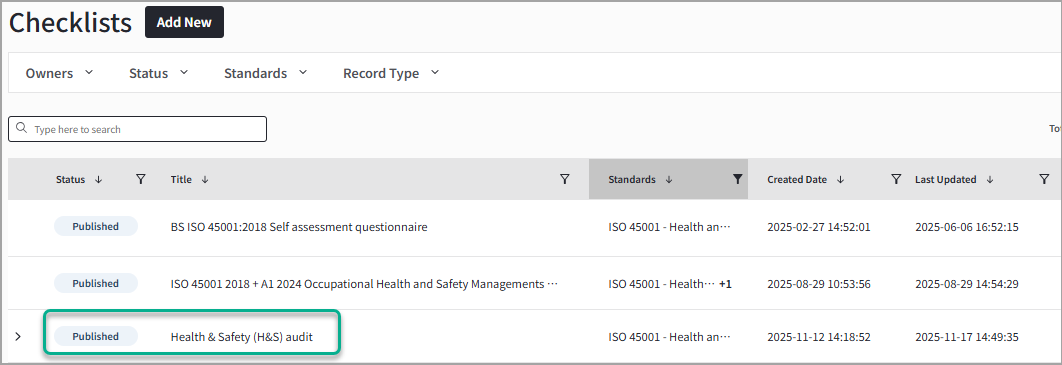1062x365 pixels.
Task: Click the Standards cell in Health & Safety audit row
Action: point(670,337)
